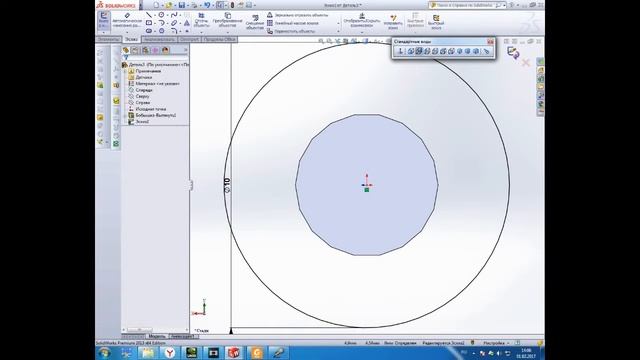Select the Point sketch tool
The image size is (640, 360).
point(187,31)
